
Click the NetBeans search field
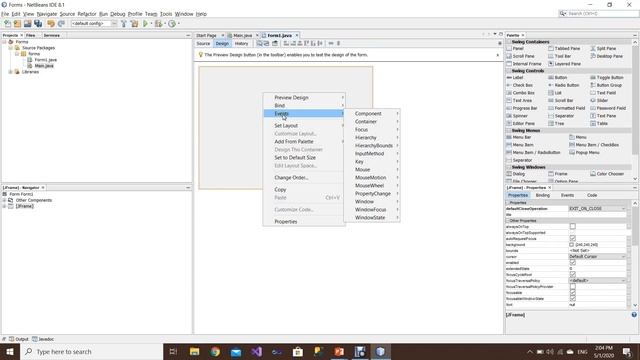click(x=598, y=13)
